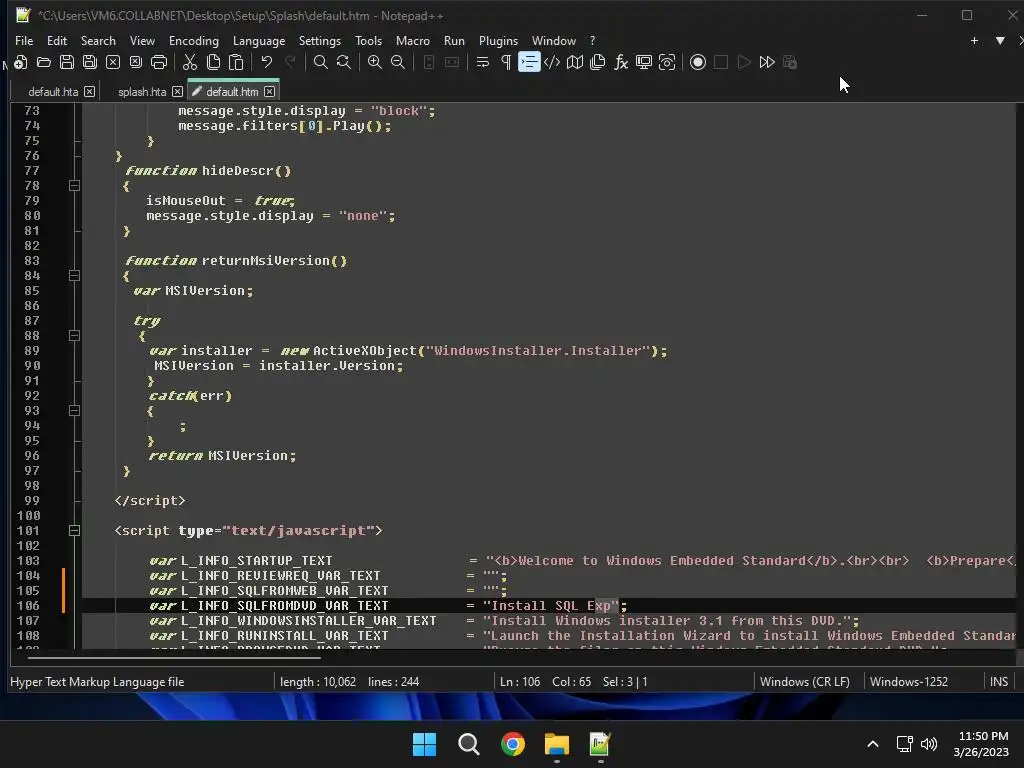This screenshot has width=1024, height=768.
Task: Close the default.hta tab
Action: 89,91
